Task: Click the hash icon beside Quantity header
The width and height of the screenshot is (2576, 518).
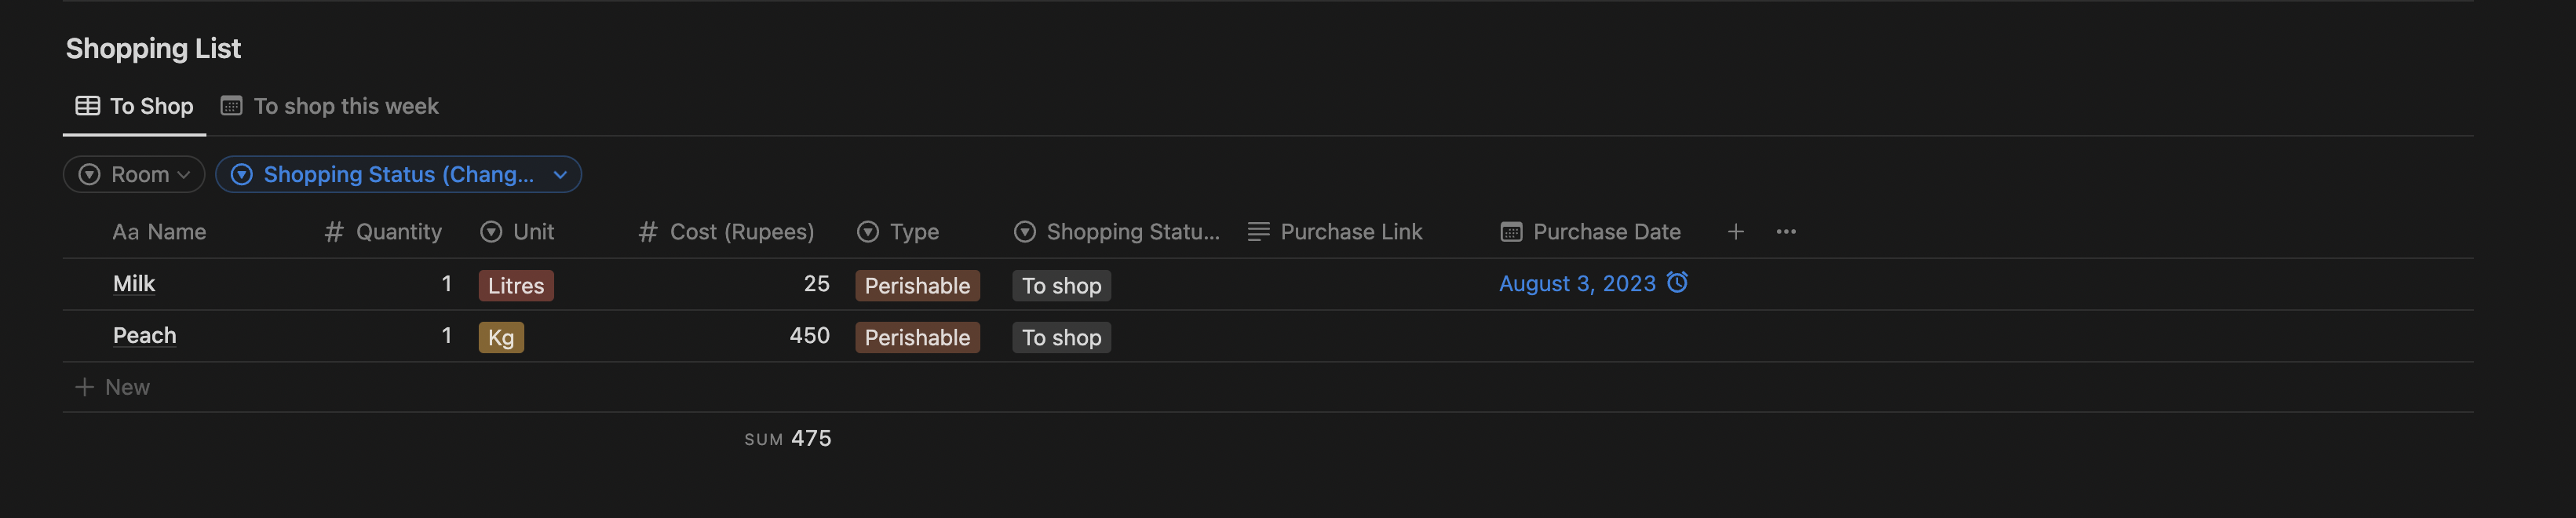Action: pyautogui.click(x=334, y=232)
